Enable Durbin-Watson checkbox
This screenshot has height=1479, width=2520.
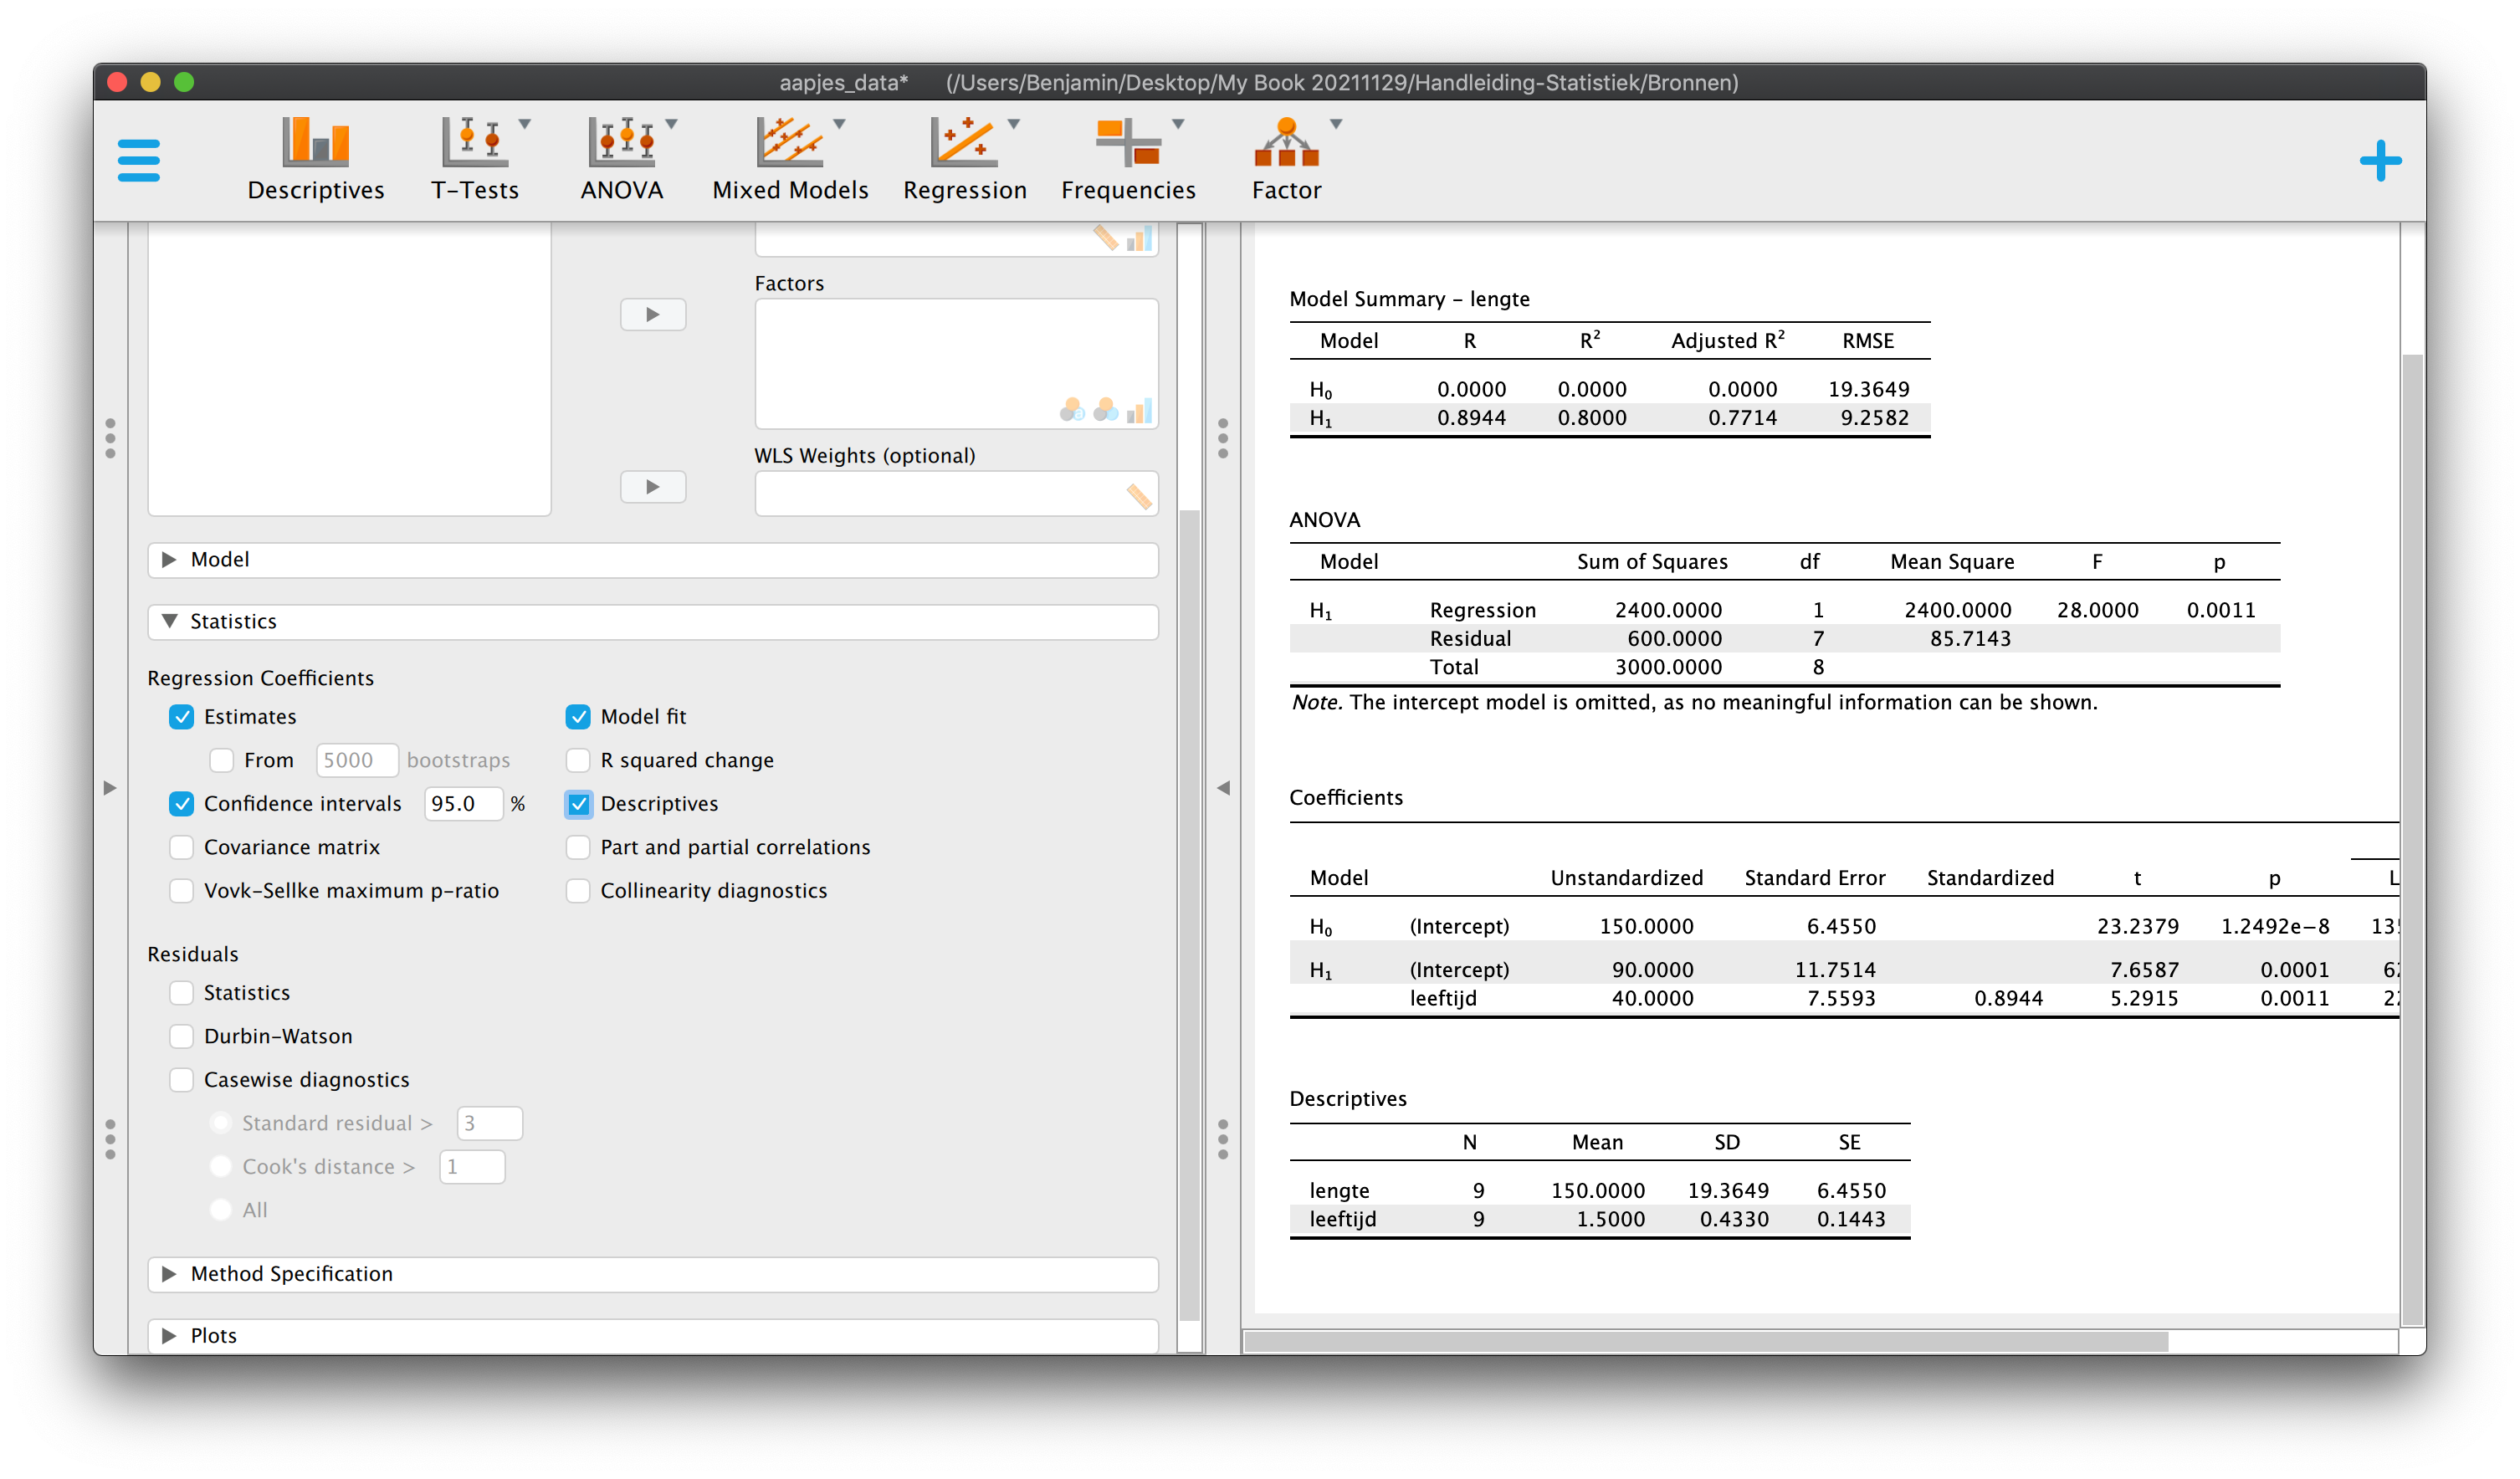181,1037
